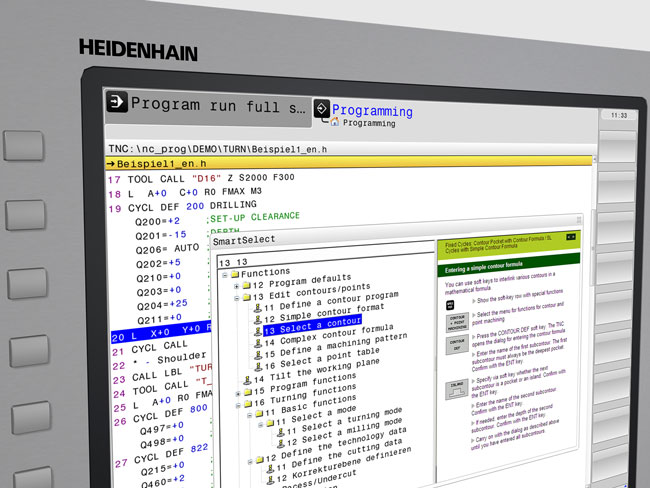Image resolution: width=650 pixels, height=488 pixels.
Task: Select line 18 L A+0 C+0
Action: click(185, 192)
